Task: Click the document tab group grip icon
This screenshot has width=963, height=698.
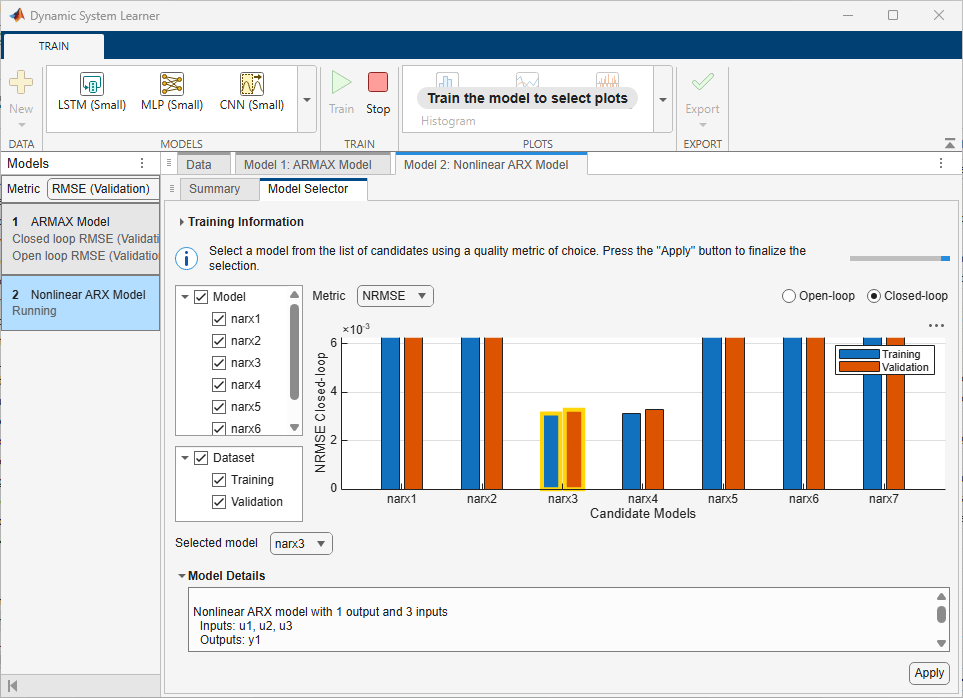Action: (x=169, y=163)
